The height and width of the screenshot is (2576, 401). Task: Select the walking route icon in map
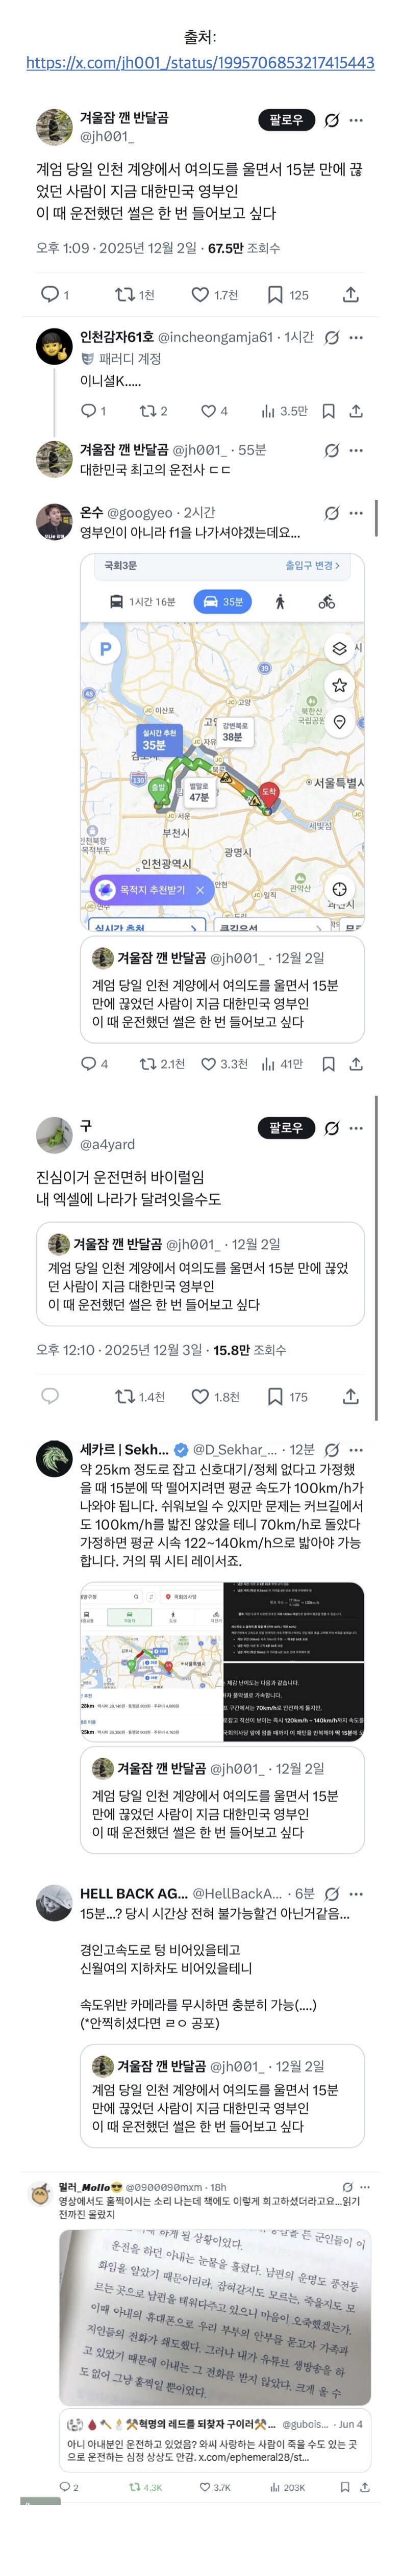[280, 602]
